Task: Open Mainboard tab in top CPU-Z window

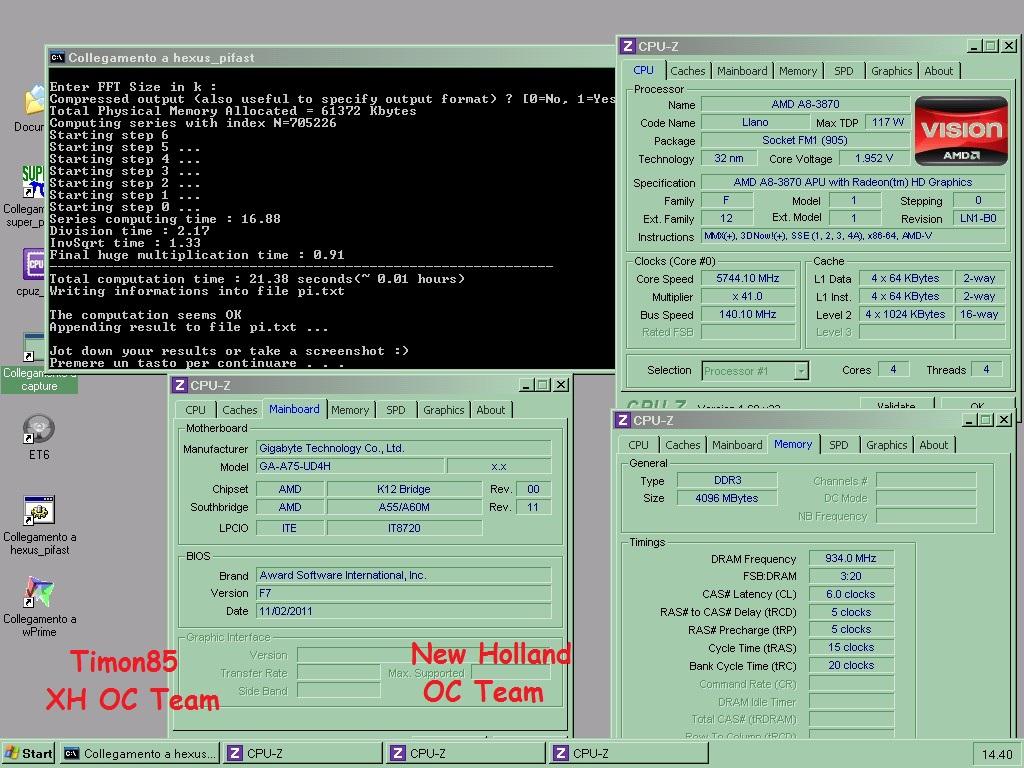Action: click(x=742, y=71)
